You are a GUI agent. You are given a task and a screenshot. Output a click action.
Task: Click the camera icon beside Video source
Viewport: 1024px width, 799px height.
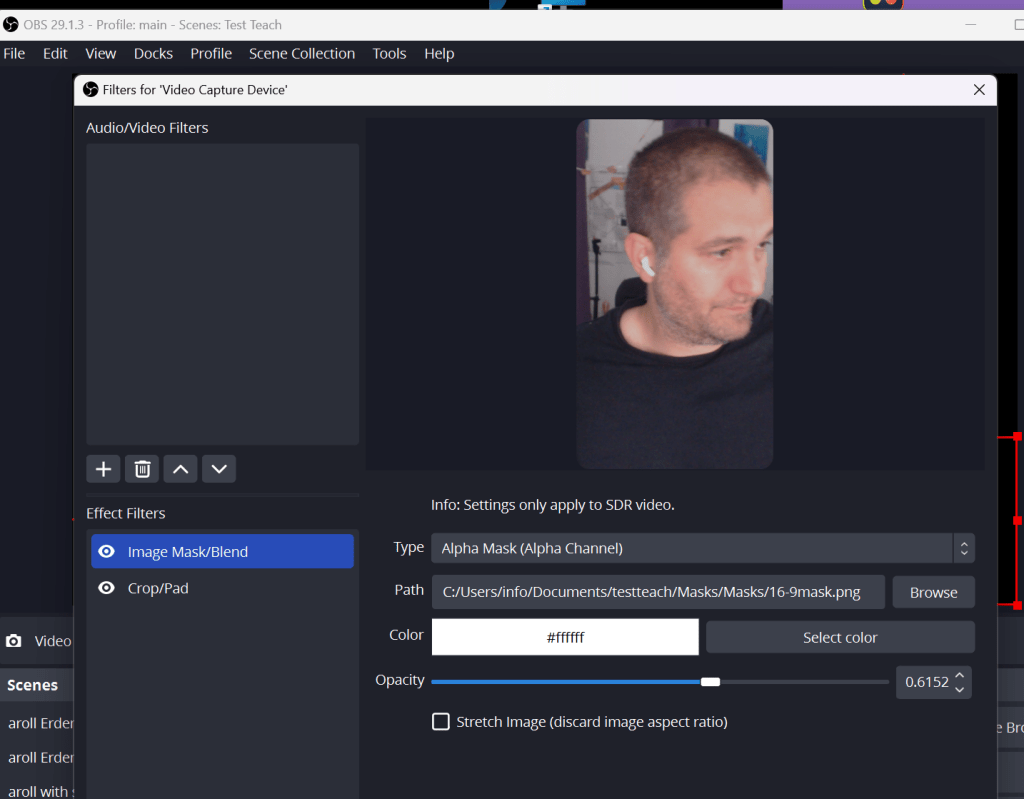point(14,641)
